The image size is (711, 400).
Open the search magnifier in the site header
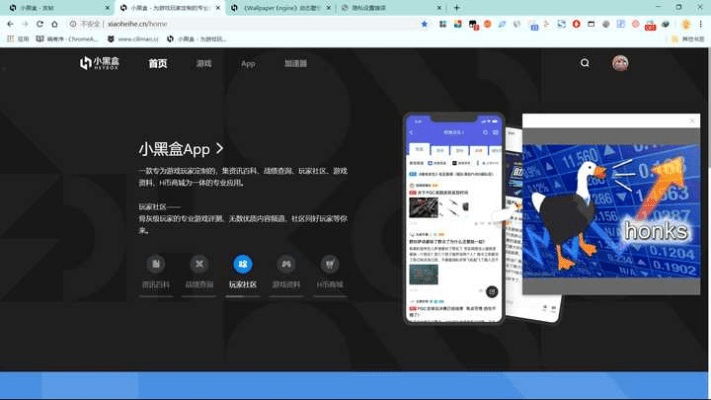pos(585,63)
